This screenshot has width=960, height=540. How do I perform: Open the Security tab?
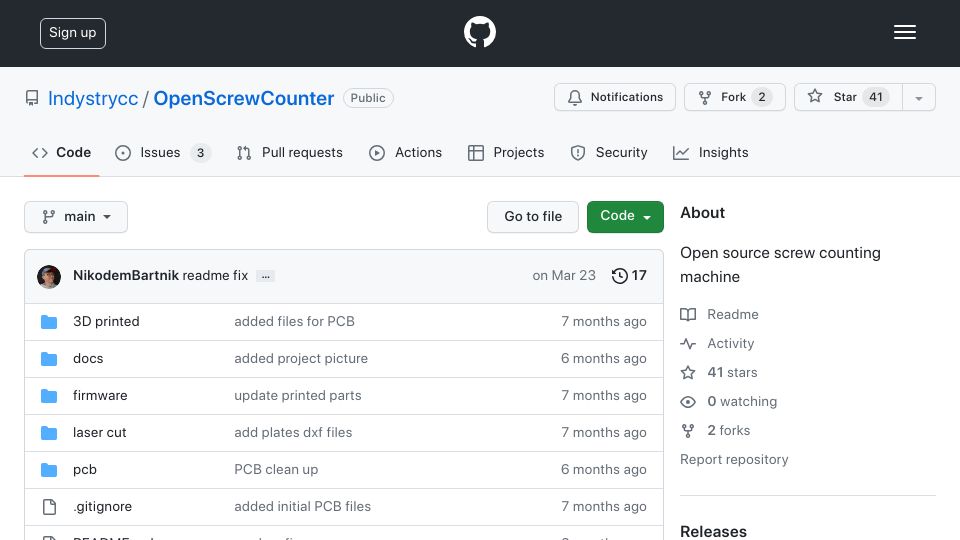pos(609,152)
